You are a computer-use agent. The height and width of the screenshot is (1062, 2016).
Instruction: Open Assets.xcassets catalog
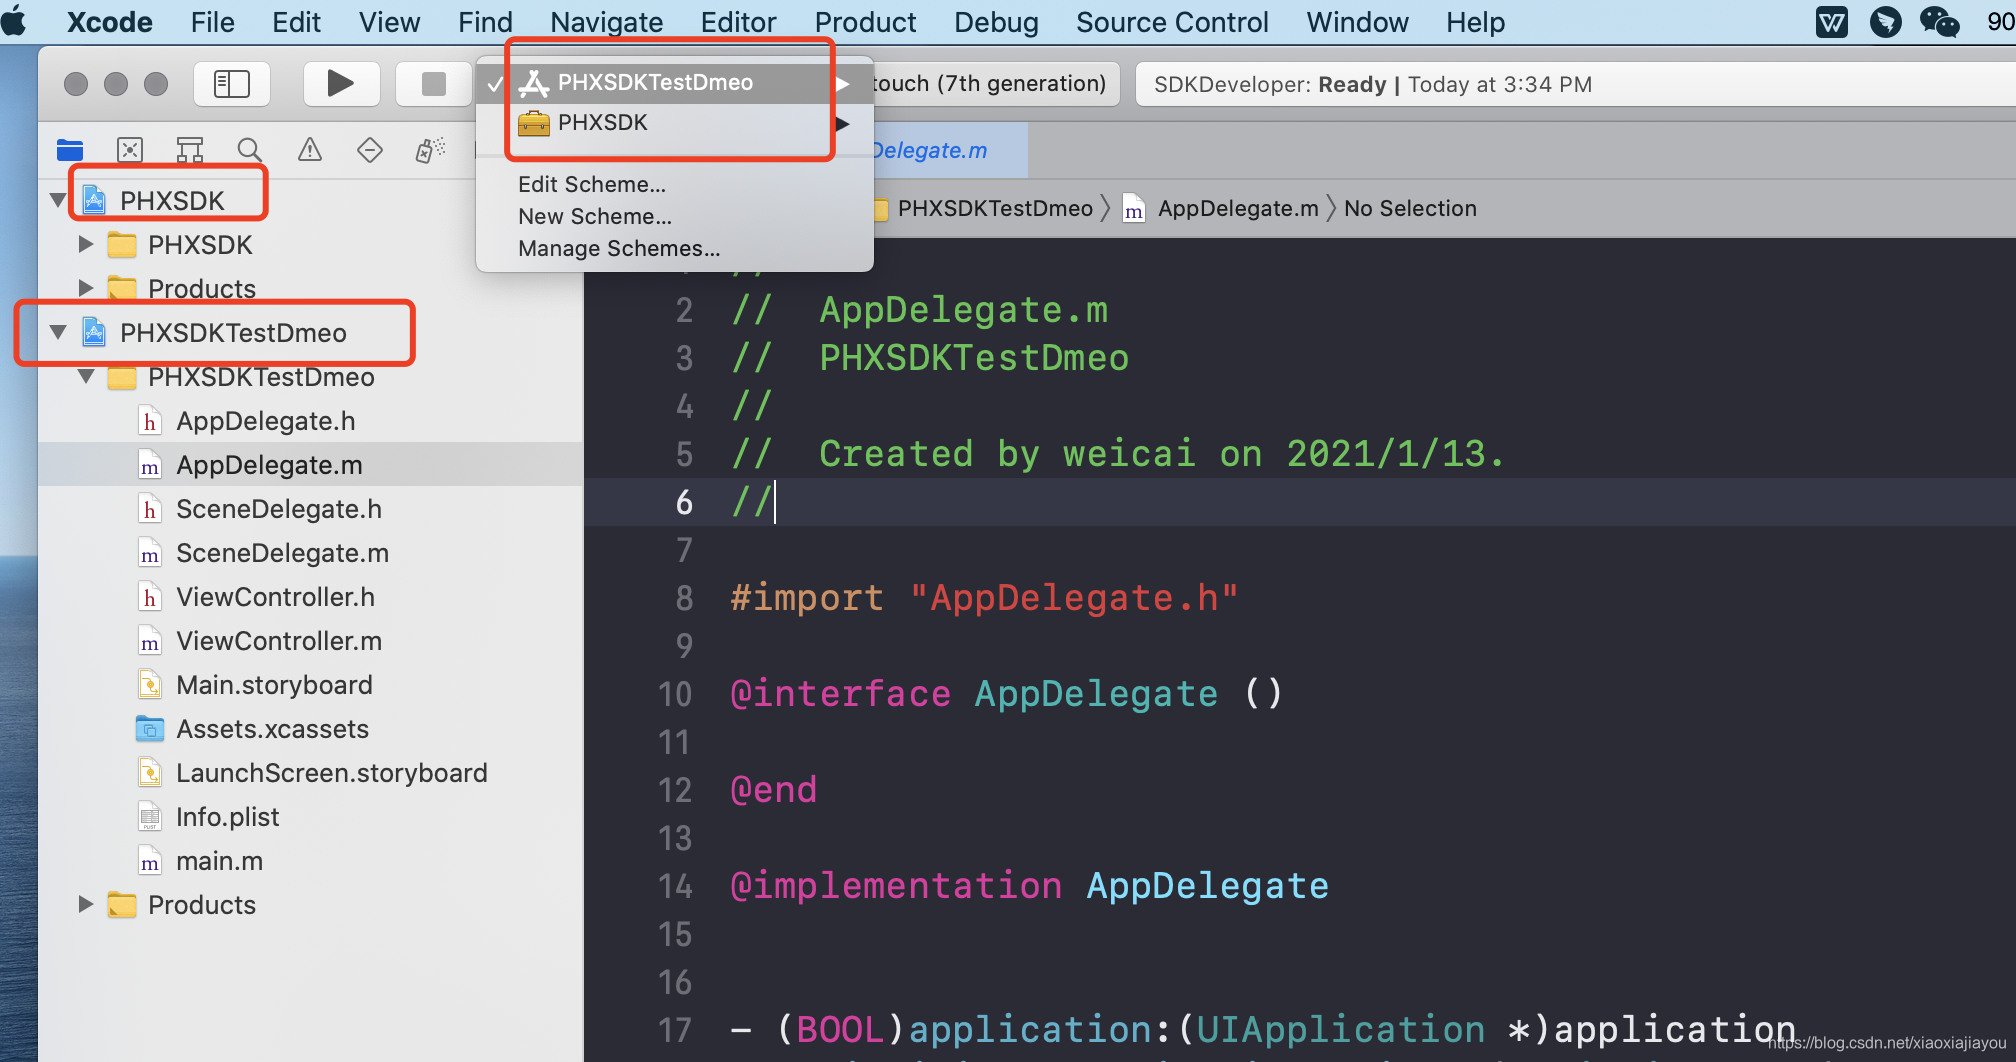(272, 729)
